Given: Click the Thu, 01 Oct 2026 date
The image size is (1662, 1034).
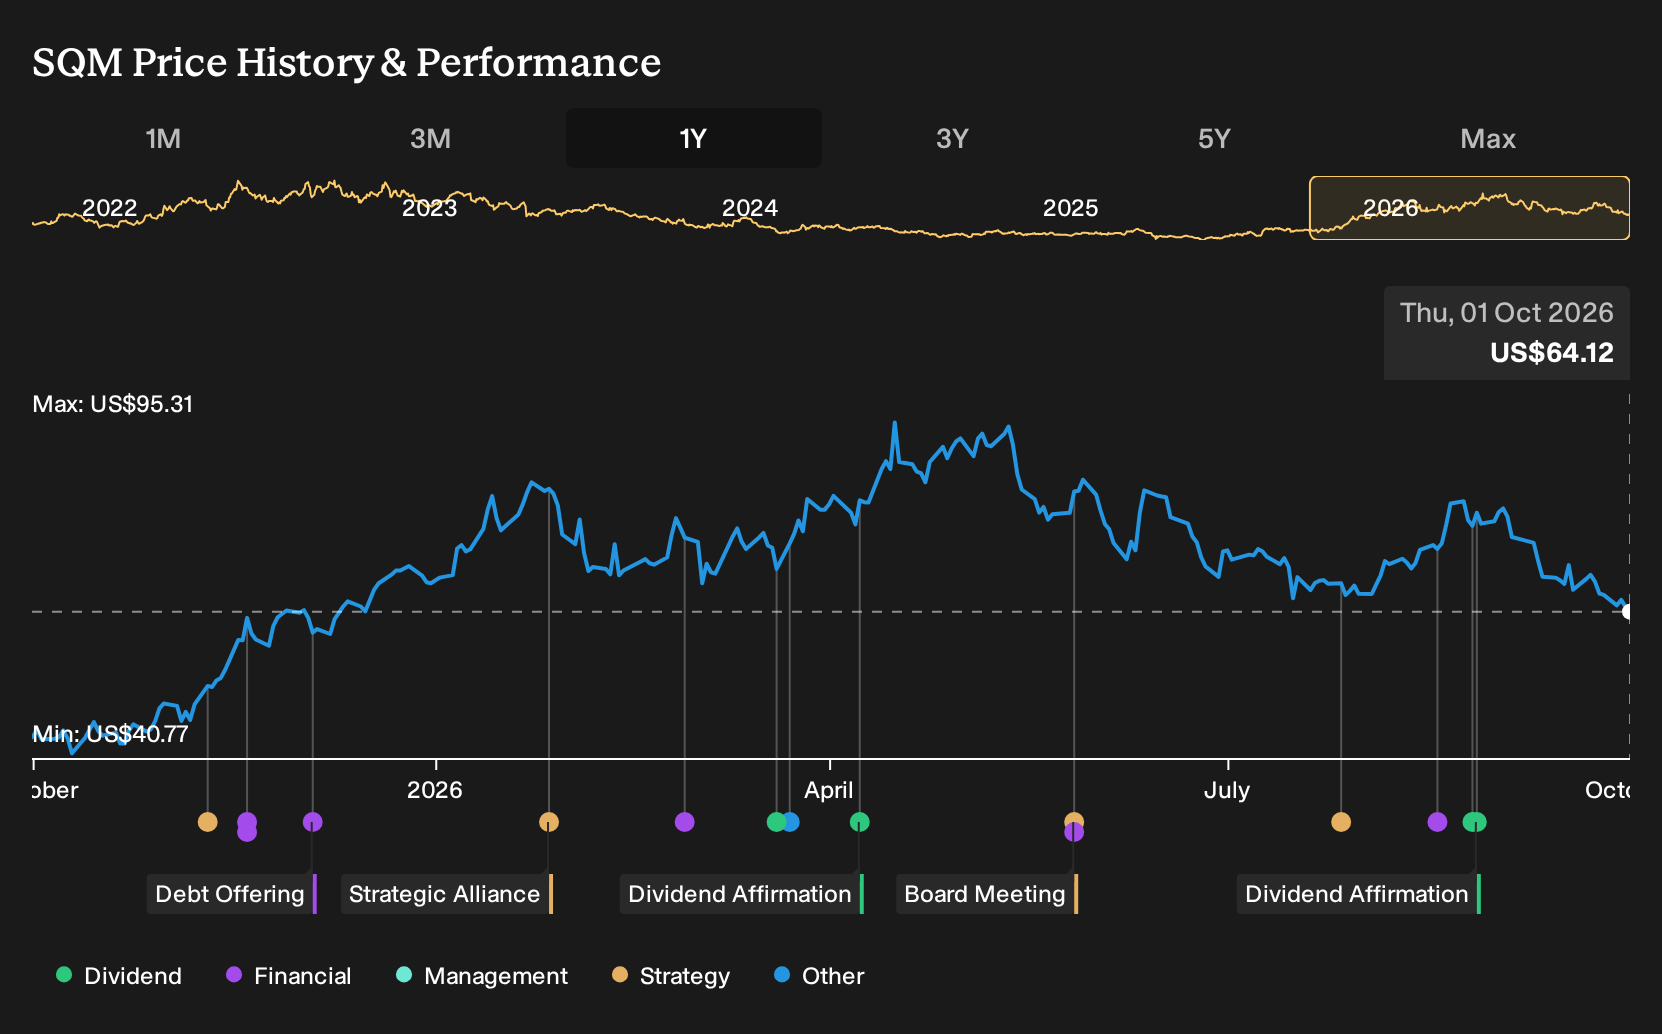Looking at the screenshot, I should pyautogui.click(x=1507, y=313).
